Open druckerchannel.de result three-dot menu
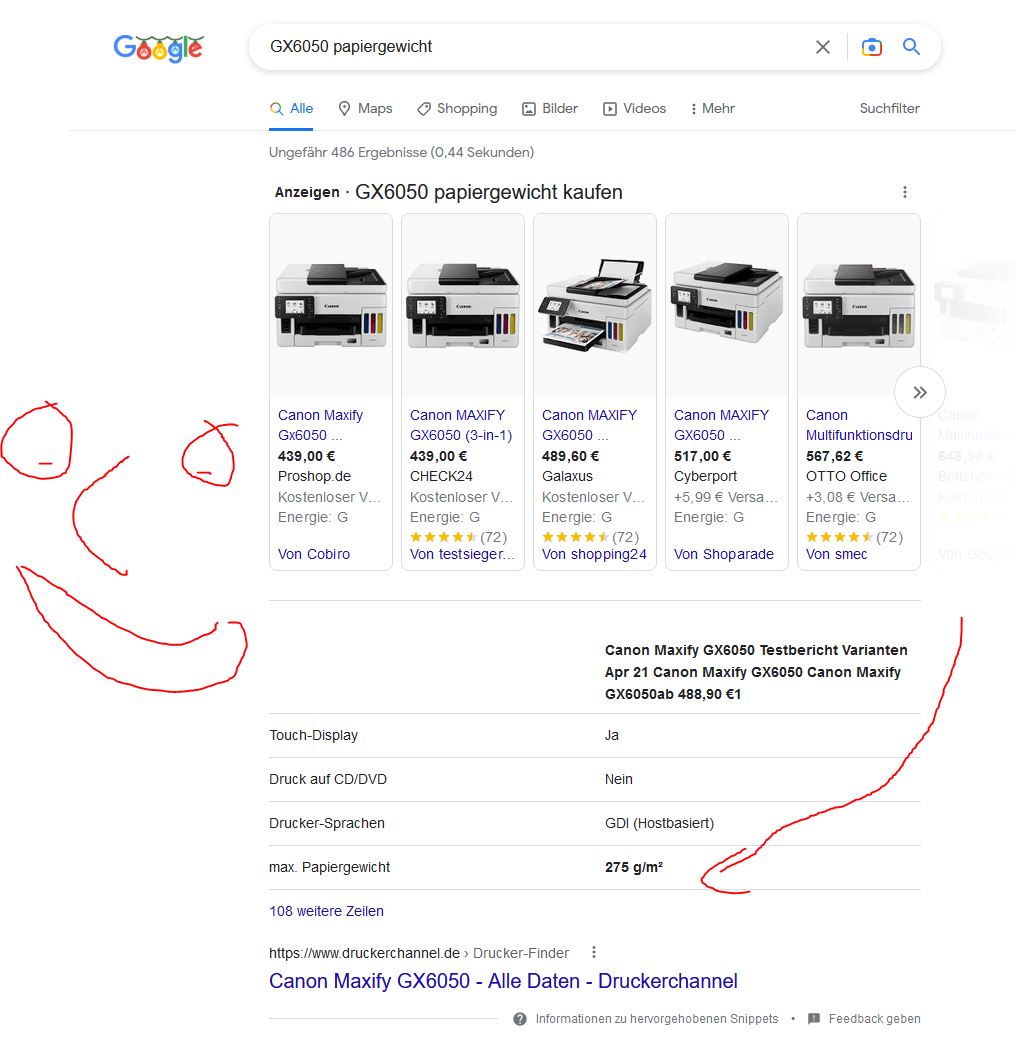Image resolution: width=1016 pixels, height=1060 pixels. coord(594,953)
